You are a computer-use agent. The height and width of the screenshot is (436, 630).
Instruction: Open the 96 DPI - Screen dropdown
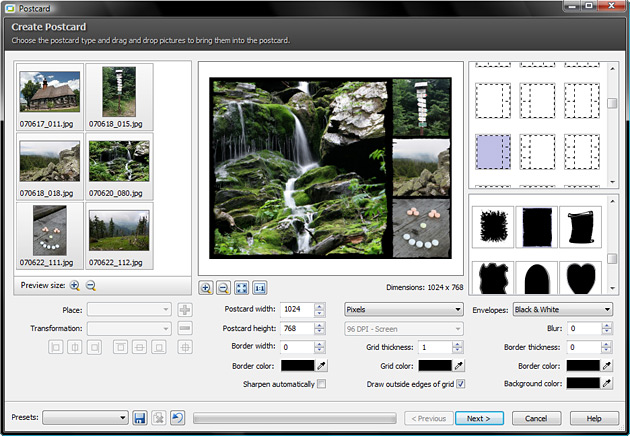(x=404, y=329)
